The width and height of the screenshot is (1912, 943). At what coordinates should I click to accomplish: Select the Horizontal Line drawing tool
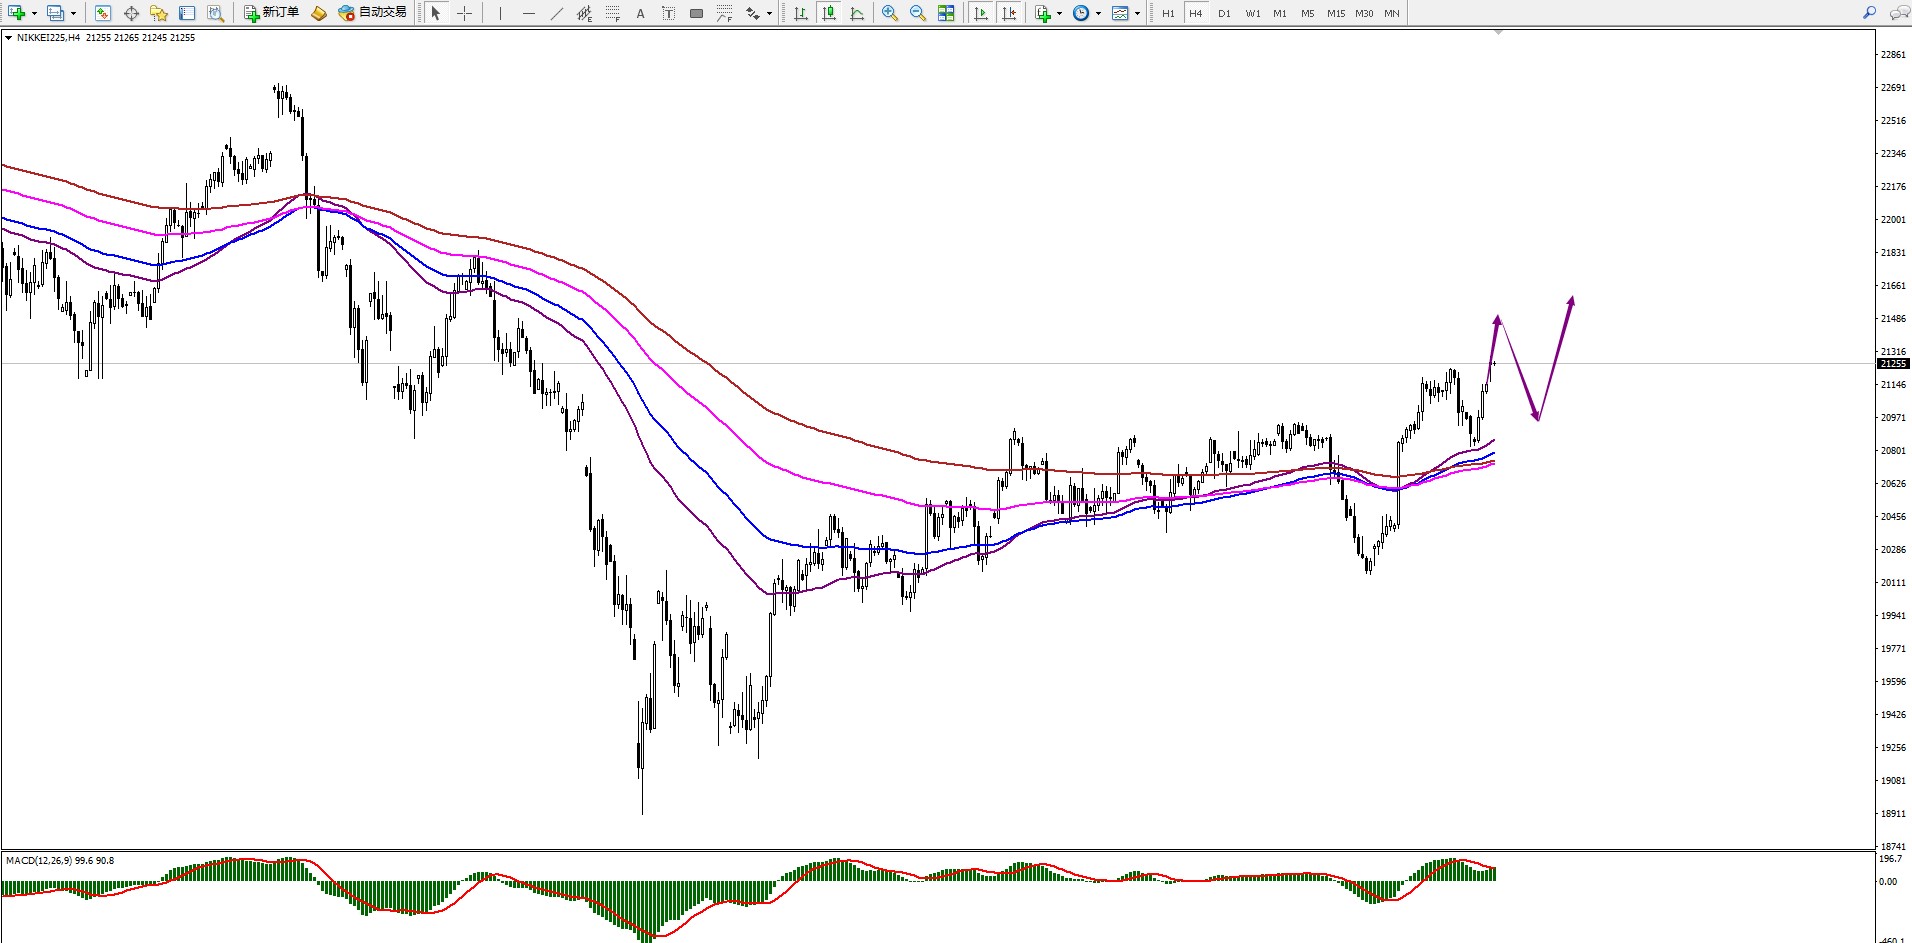coord(528,13)
